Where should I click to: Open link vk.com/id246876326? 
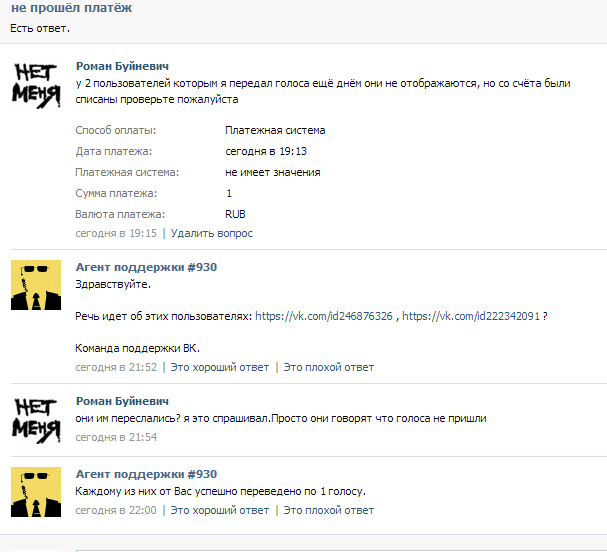324,316
